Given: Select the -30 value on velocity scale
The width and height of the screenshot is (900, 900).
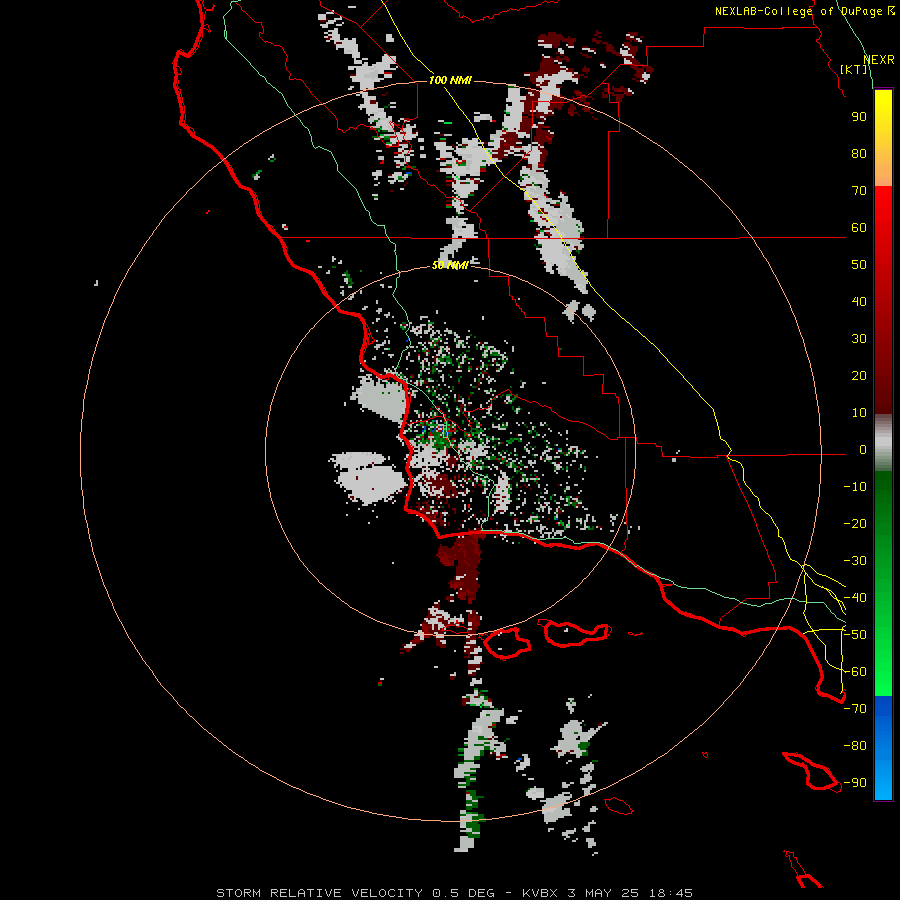Looking at the screenshot, I should 855,561.
